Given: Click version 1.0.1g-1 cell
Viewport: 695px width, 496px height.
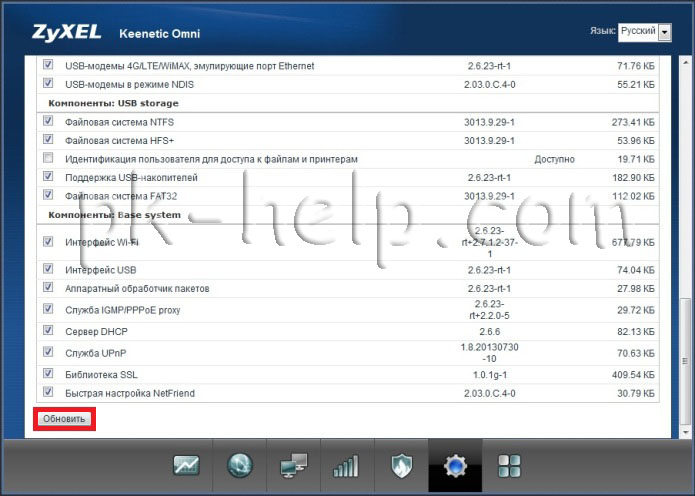Looking at the screenshot, I should pos(490,375).
